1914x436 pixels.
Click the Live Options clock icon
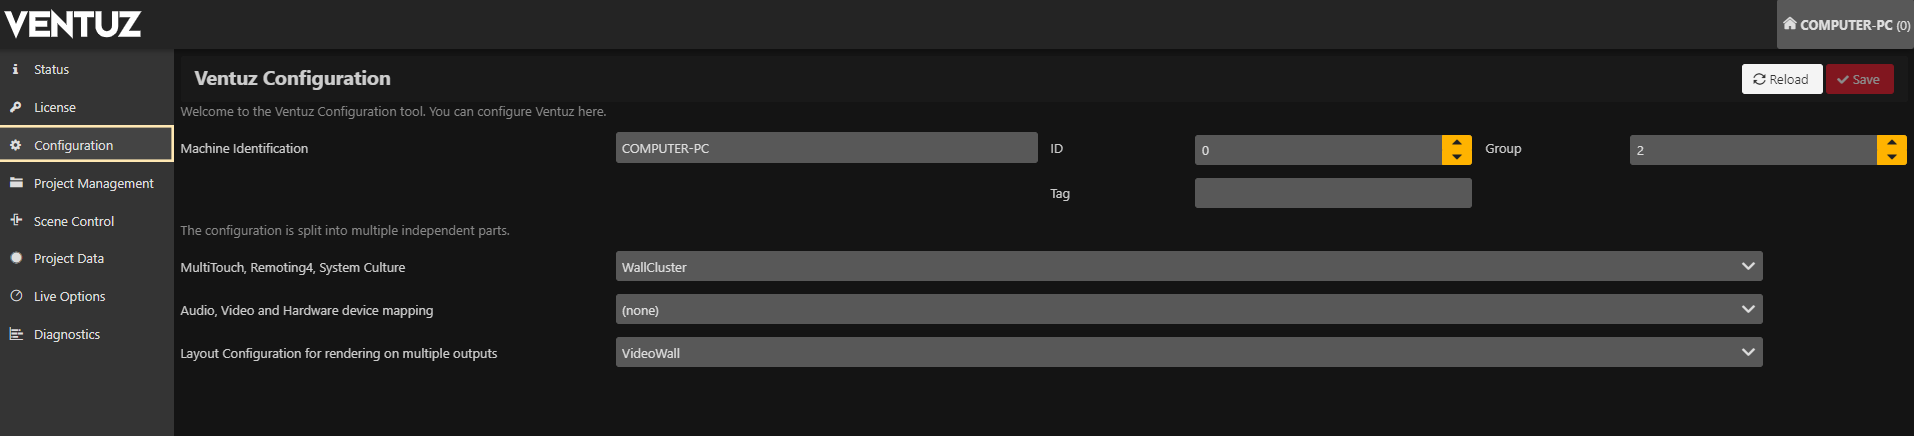[x=16, y=296]
